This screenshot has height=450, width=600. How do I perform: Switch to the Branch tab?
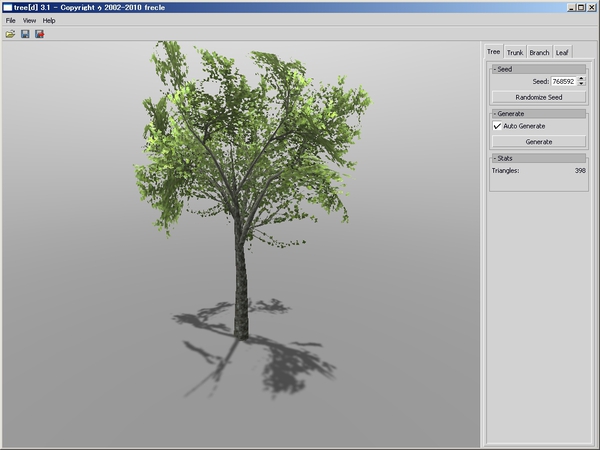(539, 52)
